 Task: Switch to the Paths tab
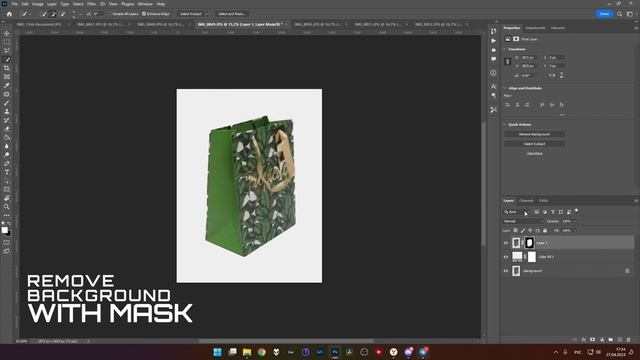(x=543, y=200)
